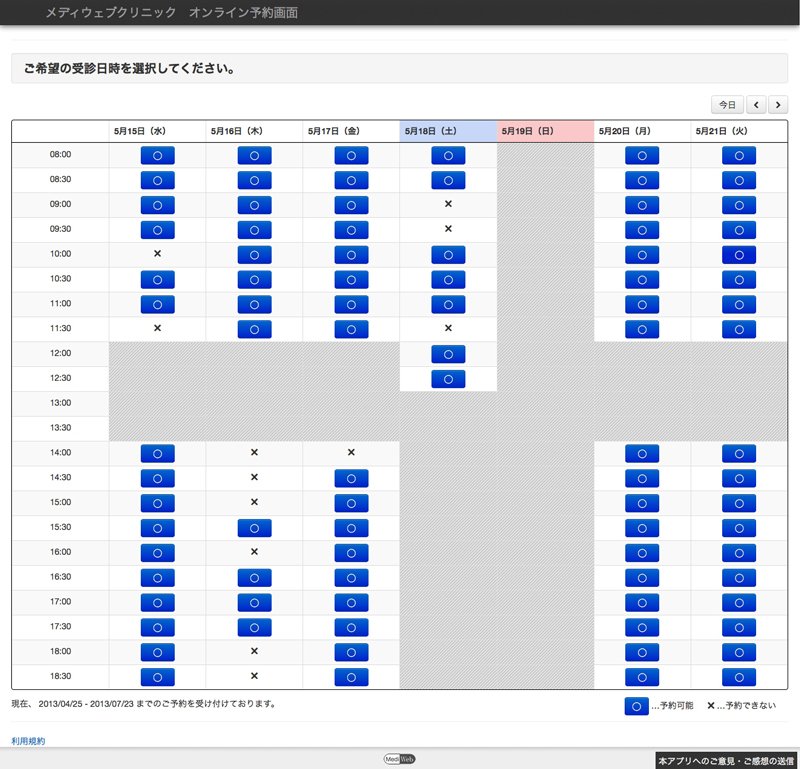
Task: Book 16:00 on 5月15日（水）
Action: click(x=157, y=553)
